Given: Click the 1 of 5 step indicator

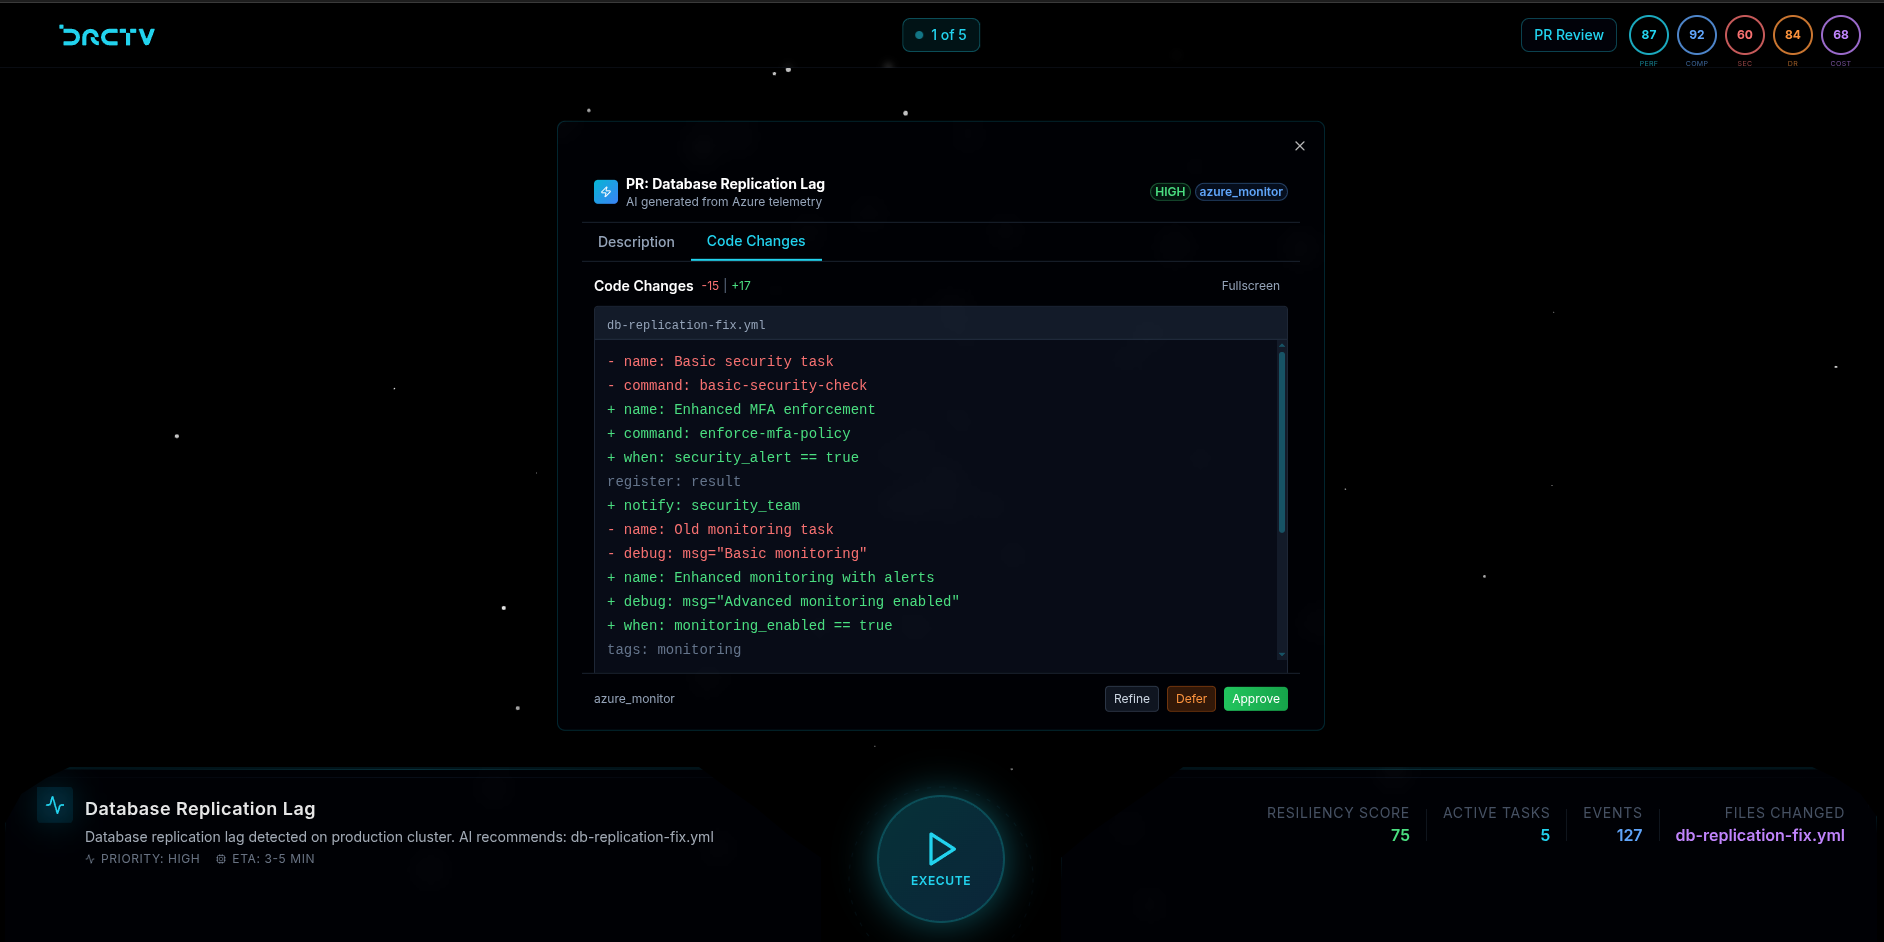Looking at the screenshot, I should point(940,35).
